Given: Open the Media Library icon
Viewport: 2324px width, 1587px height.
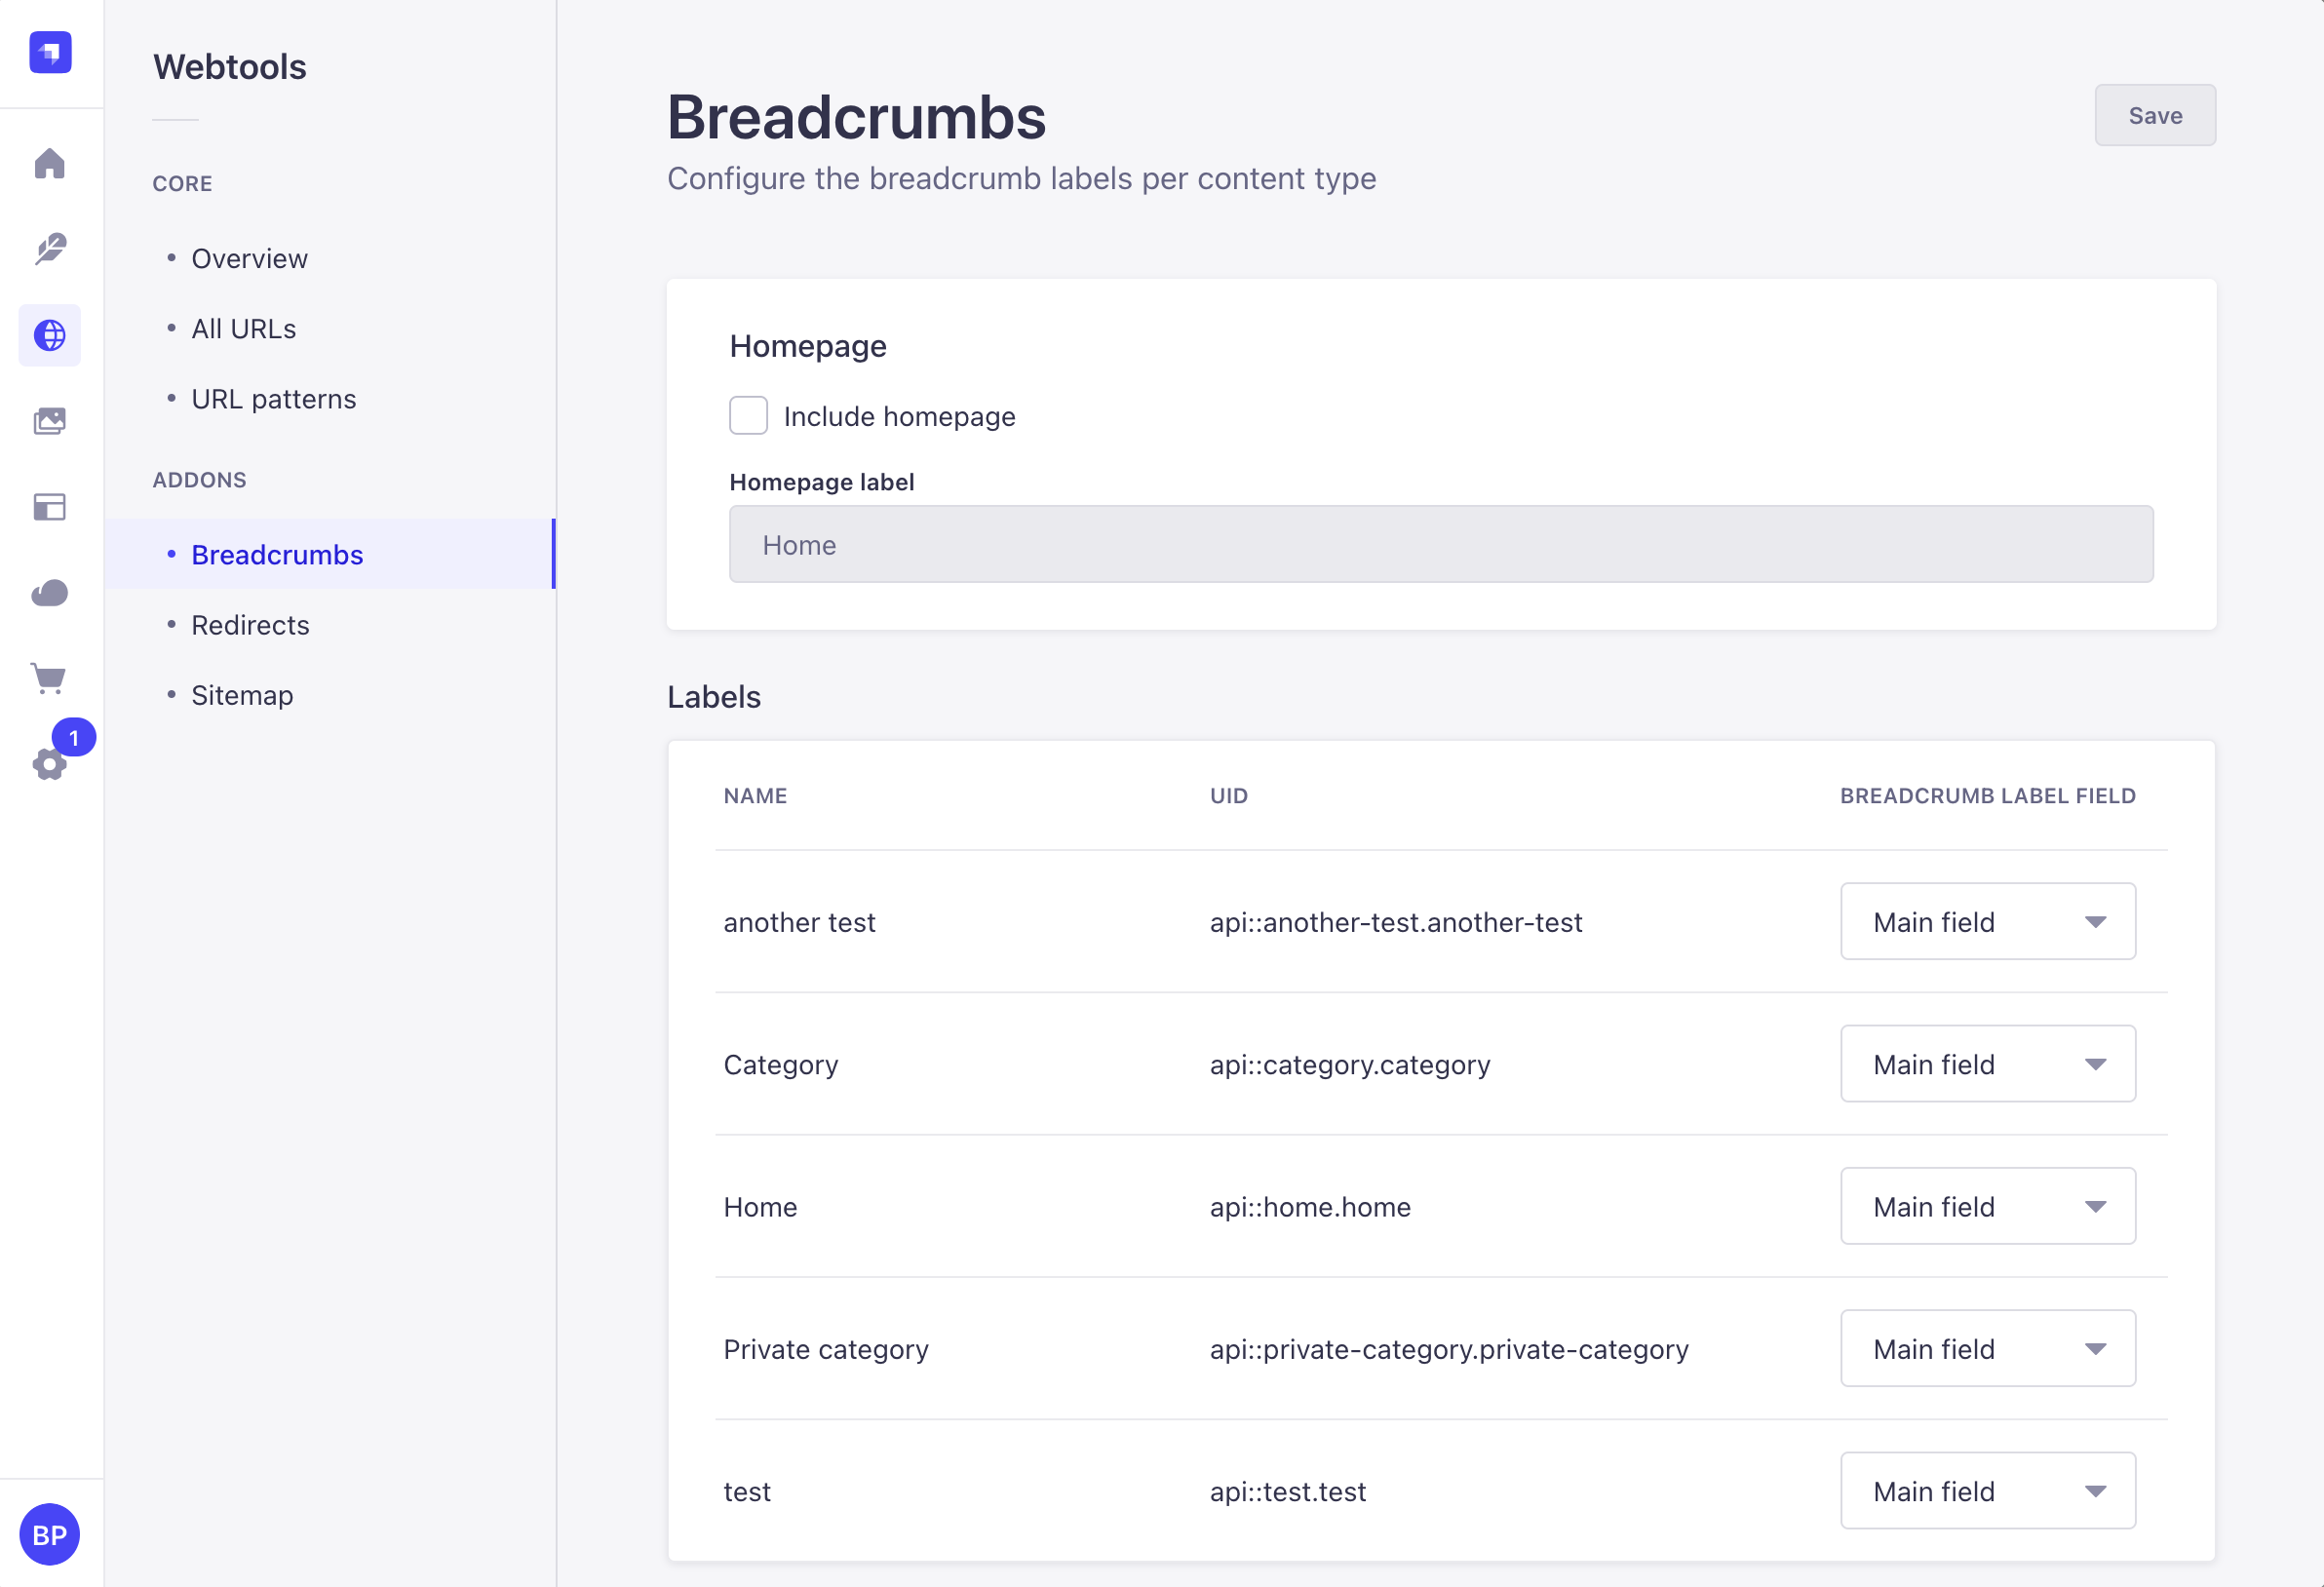Looking at the screenshot, I should [x=50, y=421].
